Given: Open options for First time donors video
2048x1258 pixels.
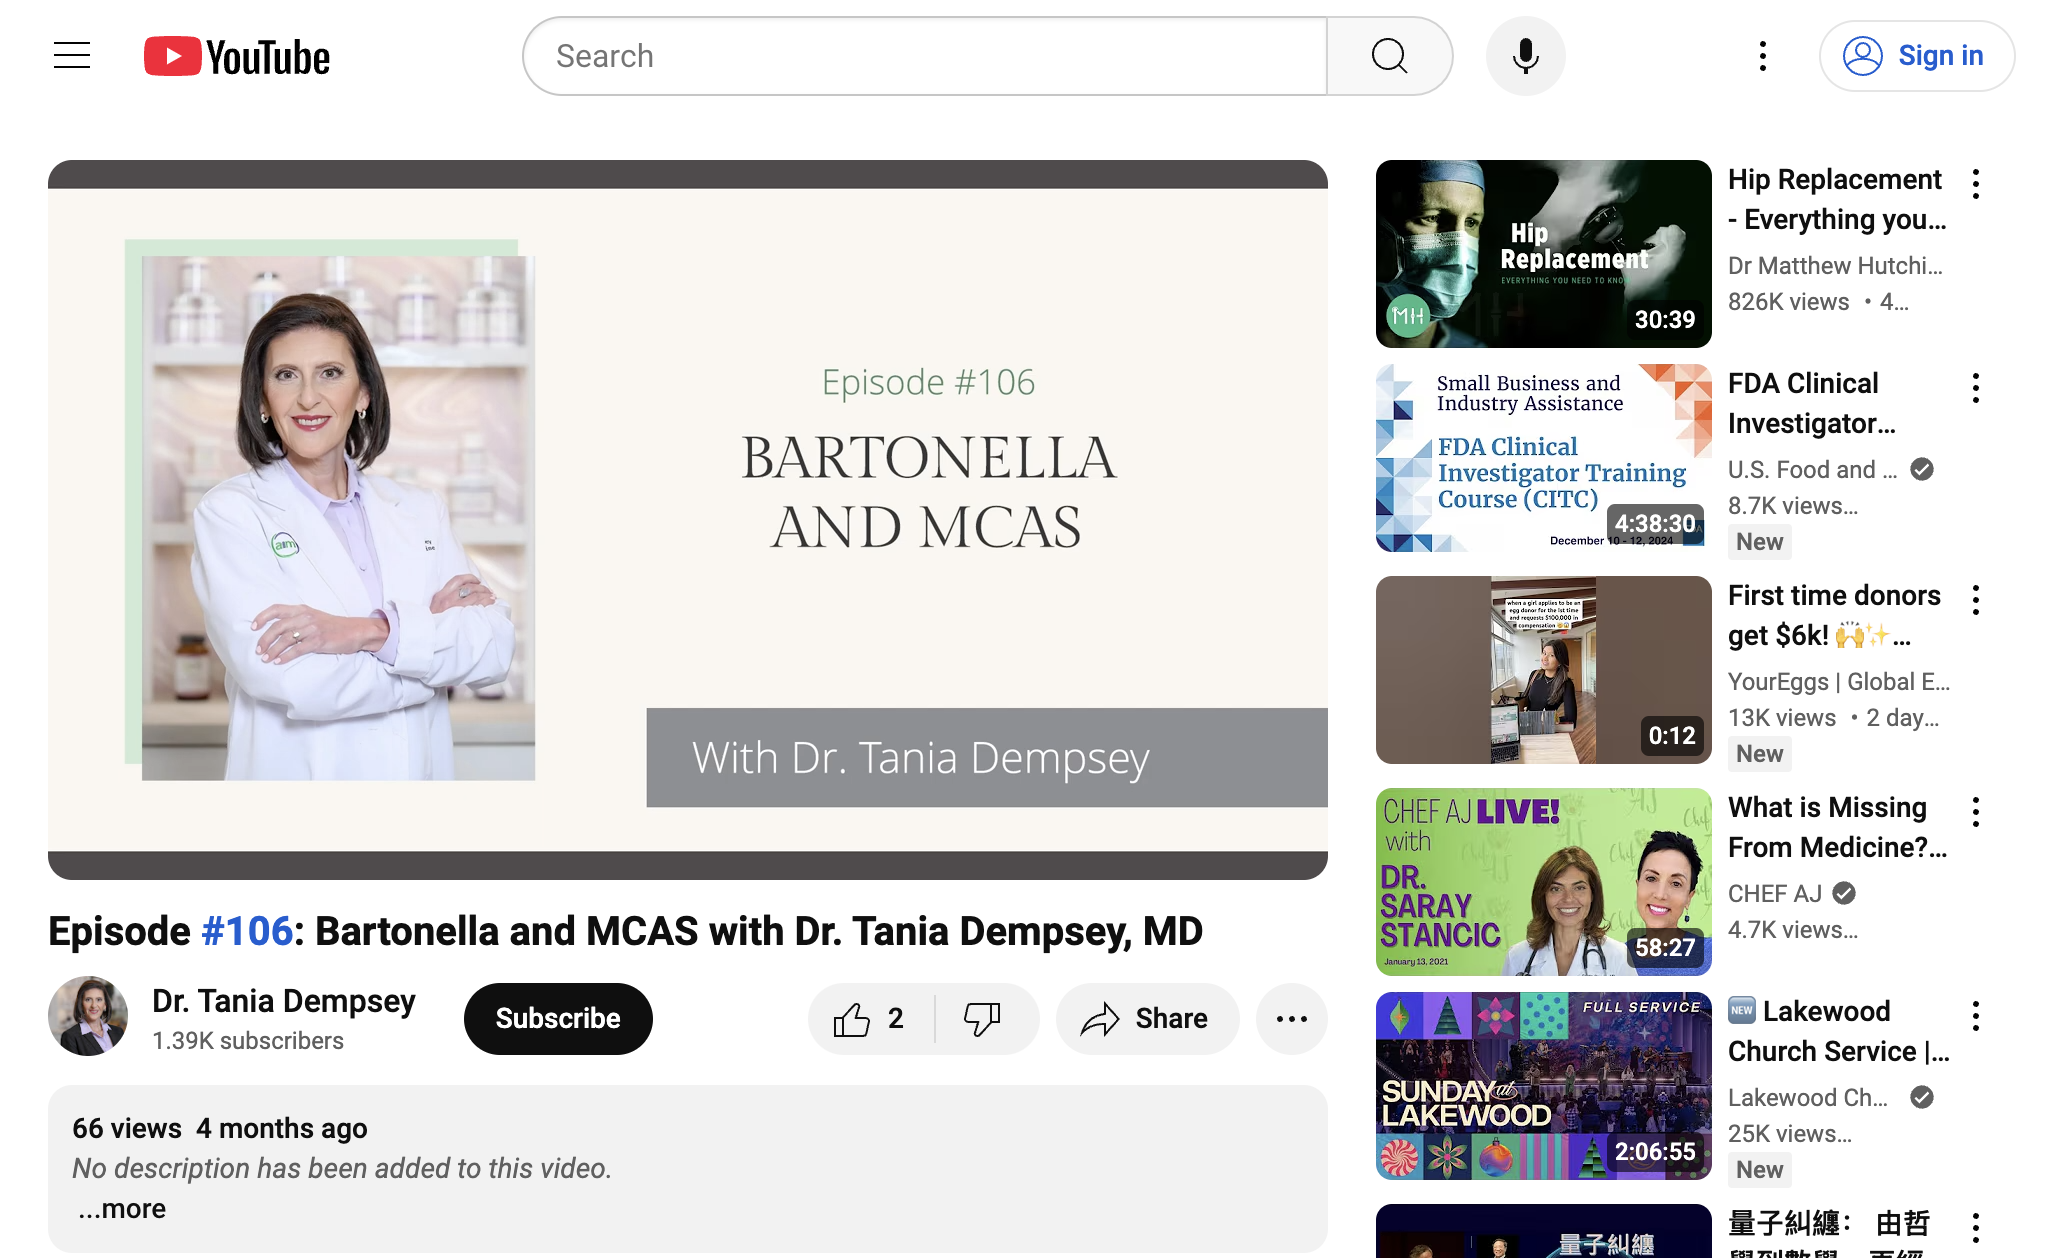Looking at the screenshot, I should point(1975,600).
